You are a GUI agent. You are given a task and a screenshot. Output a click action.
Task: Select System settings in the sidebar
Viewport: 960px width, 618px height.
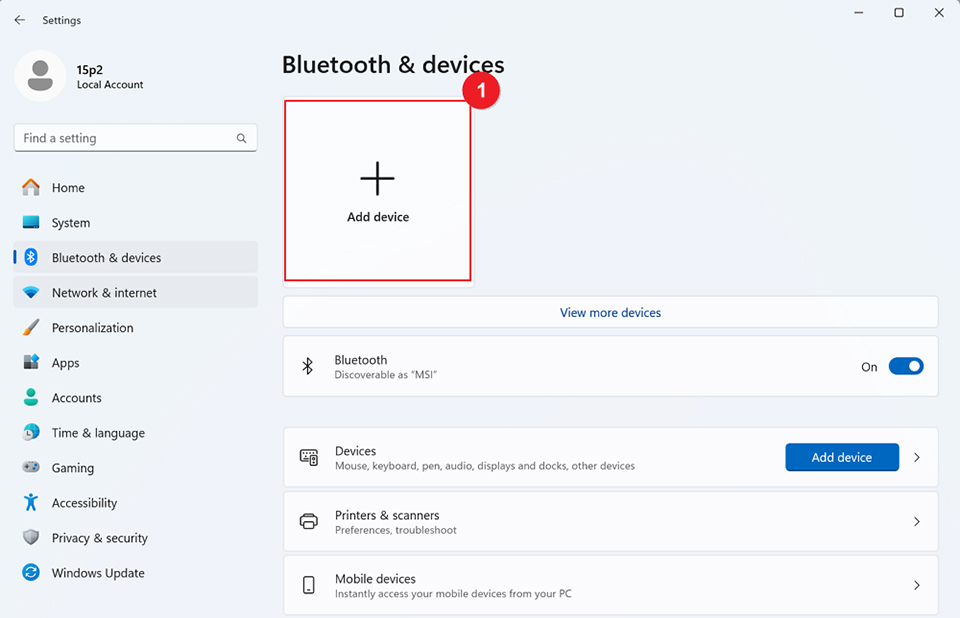70,222
